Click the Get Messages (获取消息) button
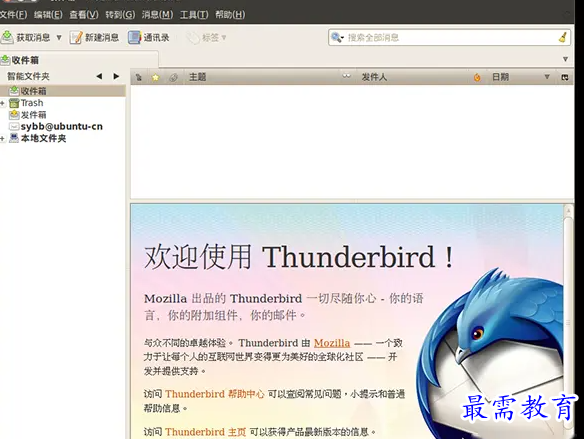 click(x=25, y=37)
